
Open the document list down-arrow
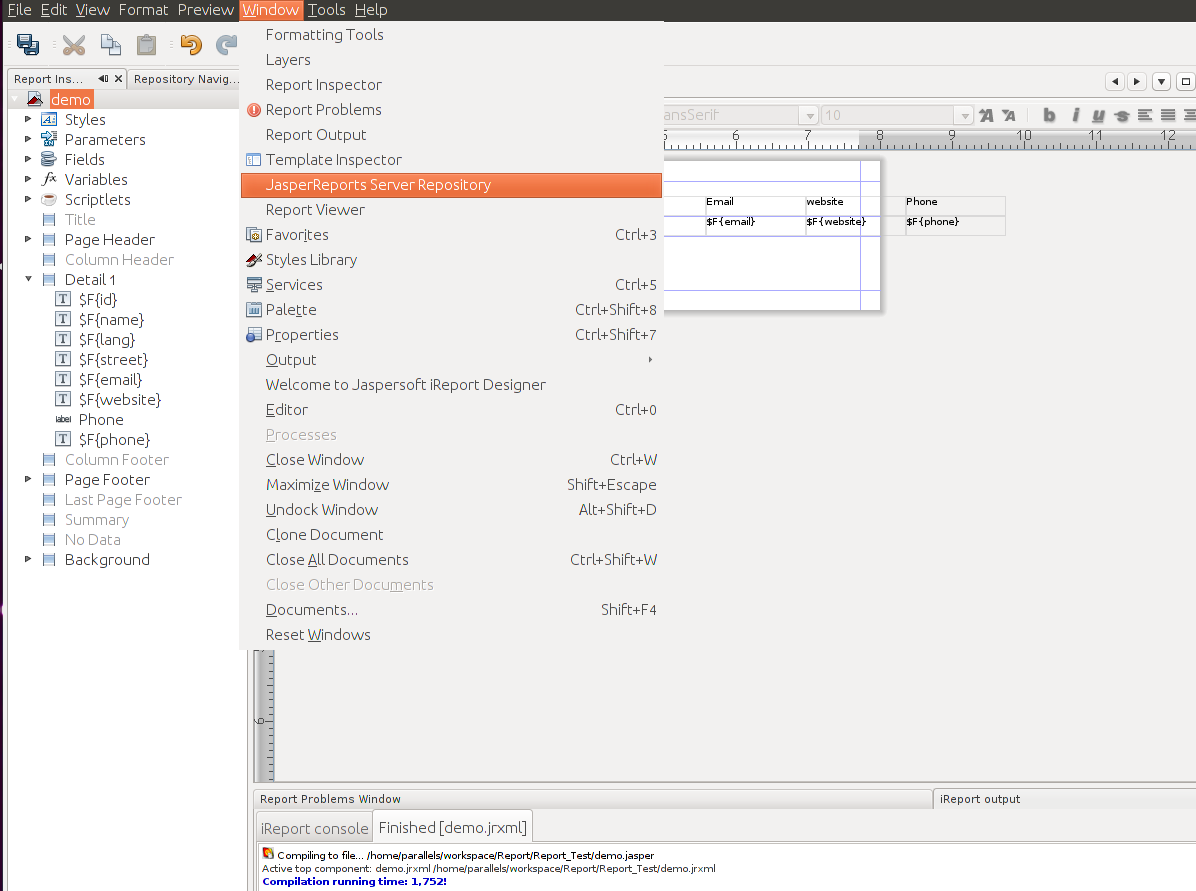[1161, 82]
